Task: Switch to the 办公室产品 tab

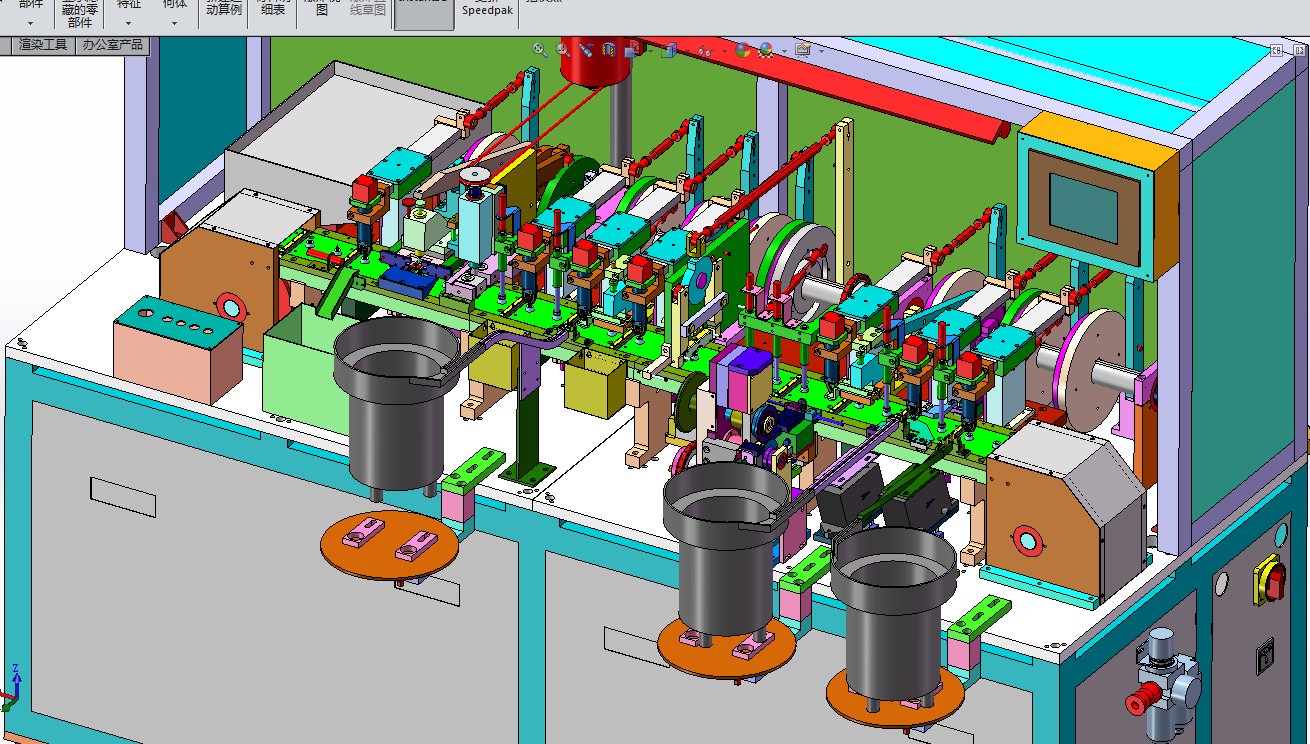Action: tap(113, 45)
